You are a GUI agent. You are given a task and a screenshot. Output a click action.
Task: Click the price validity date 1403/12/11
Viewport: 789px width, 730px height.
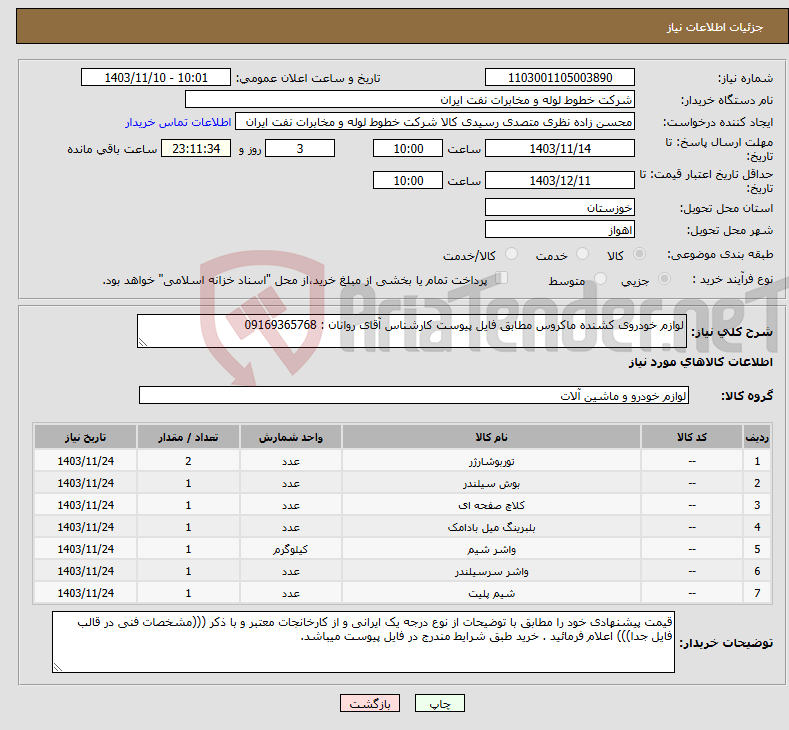pos(560,180)
